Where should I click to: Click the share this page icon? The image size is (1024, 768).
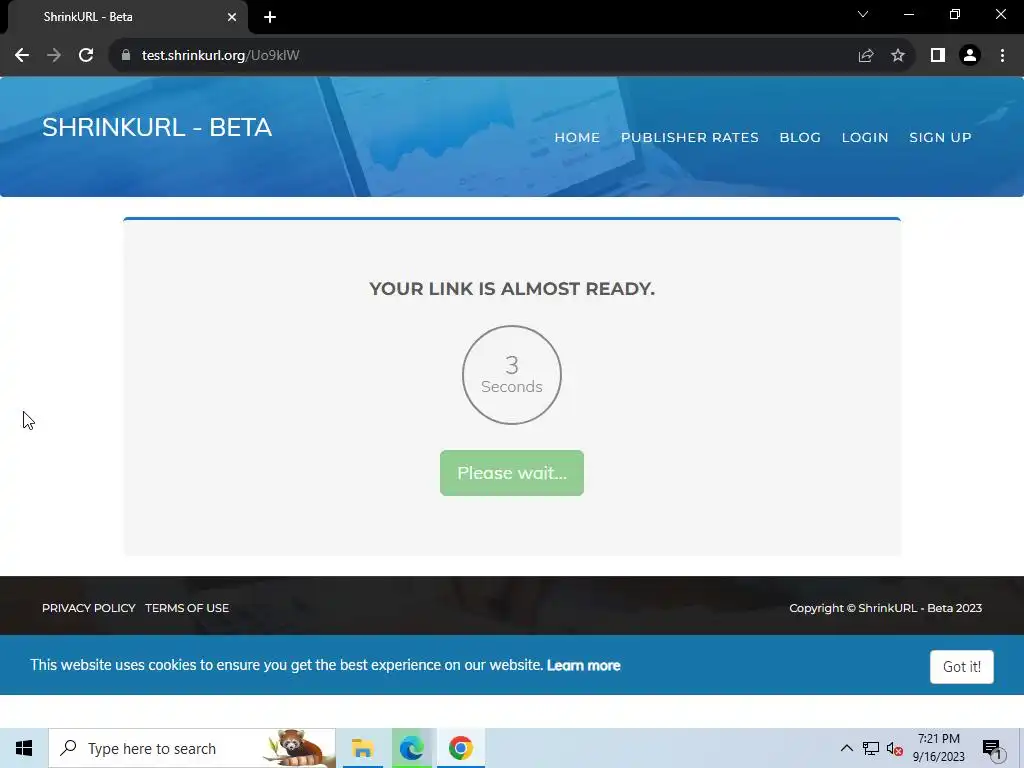866,56
